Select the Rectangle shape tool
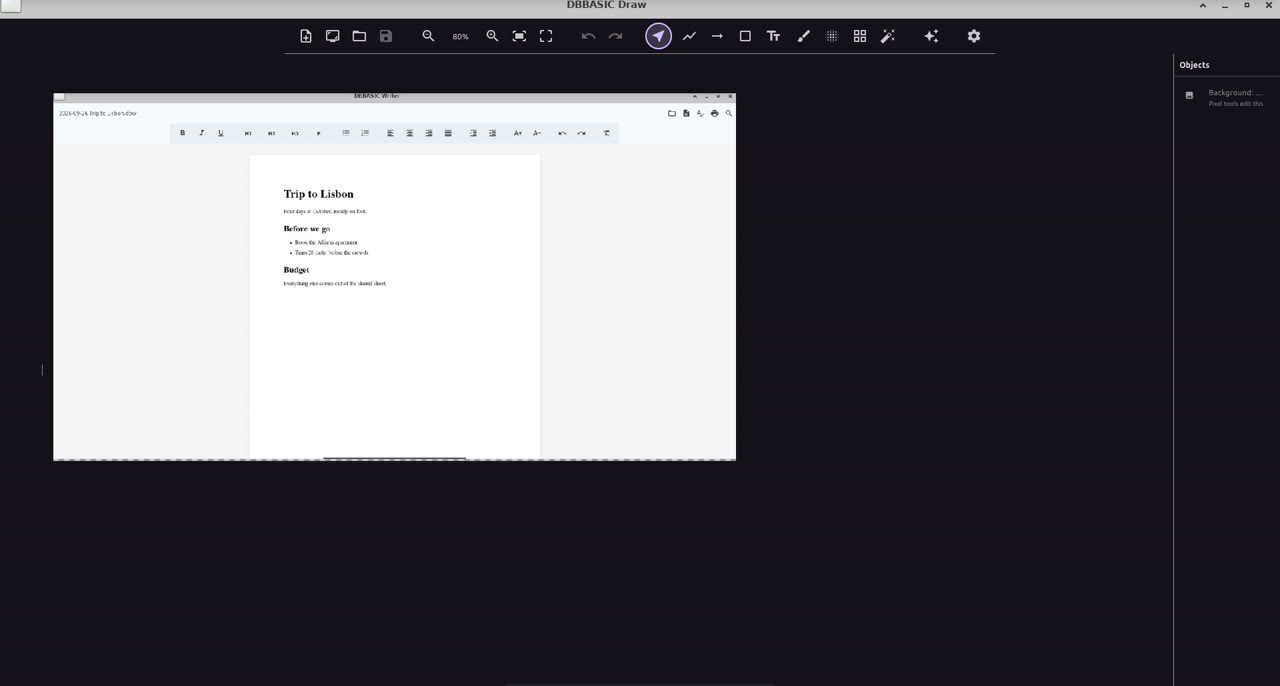 click(x=745, y=36)
